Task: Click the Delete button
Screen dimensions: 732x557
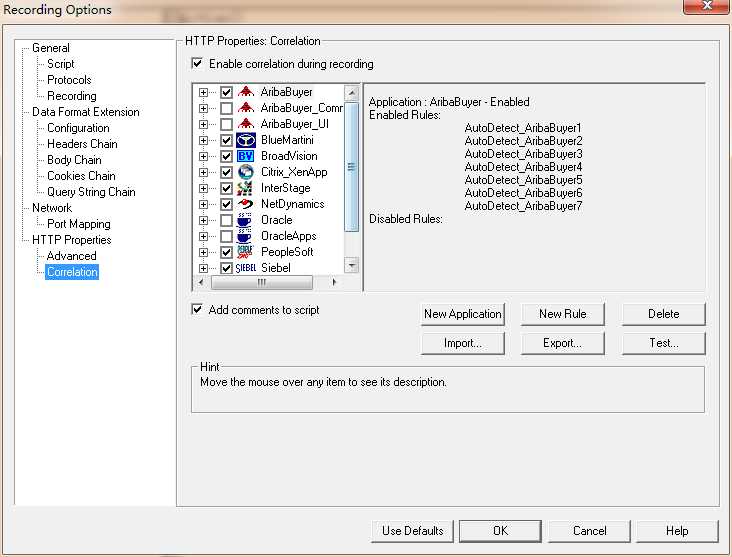Action: (x=663, y=314)
